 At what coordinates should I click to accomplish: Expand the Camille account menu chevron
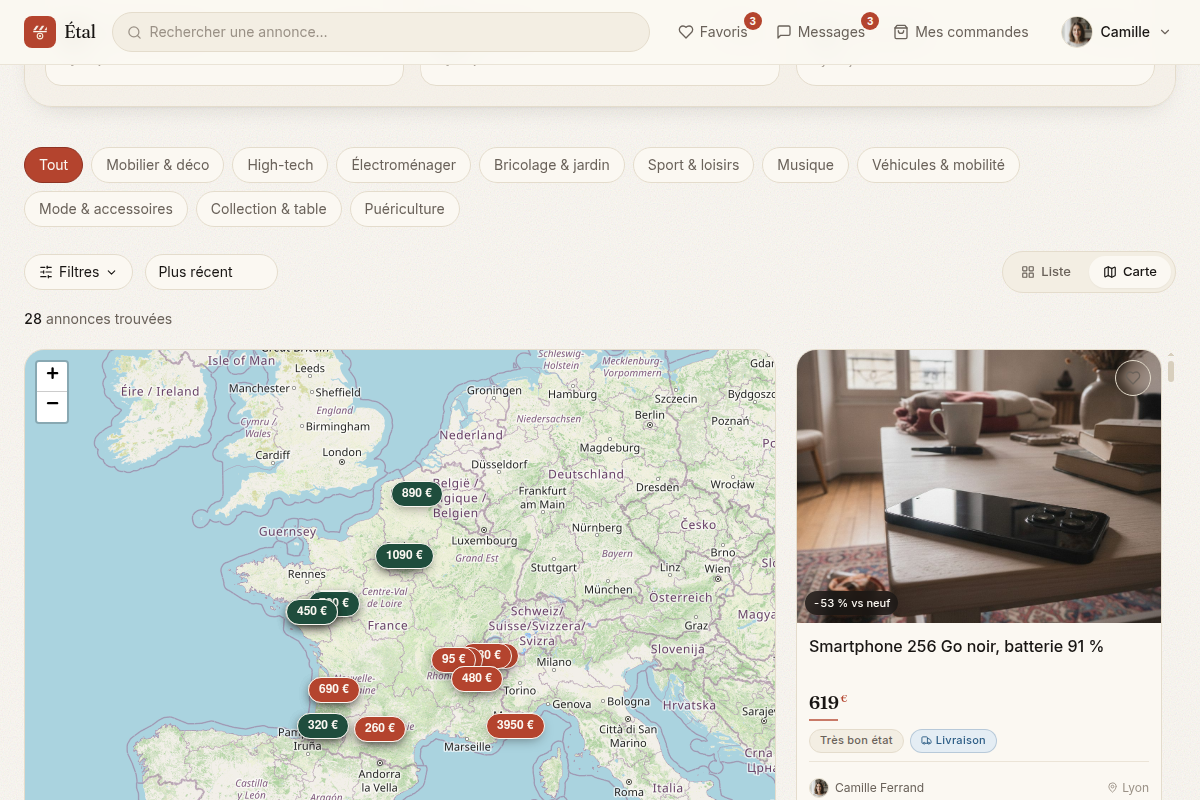click(x=1165, y=32)
